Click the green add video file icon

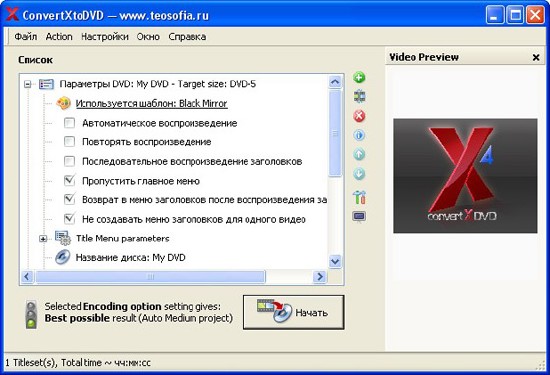359,77
